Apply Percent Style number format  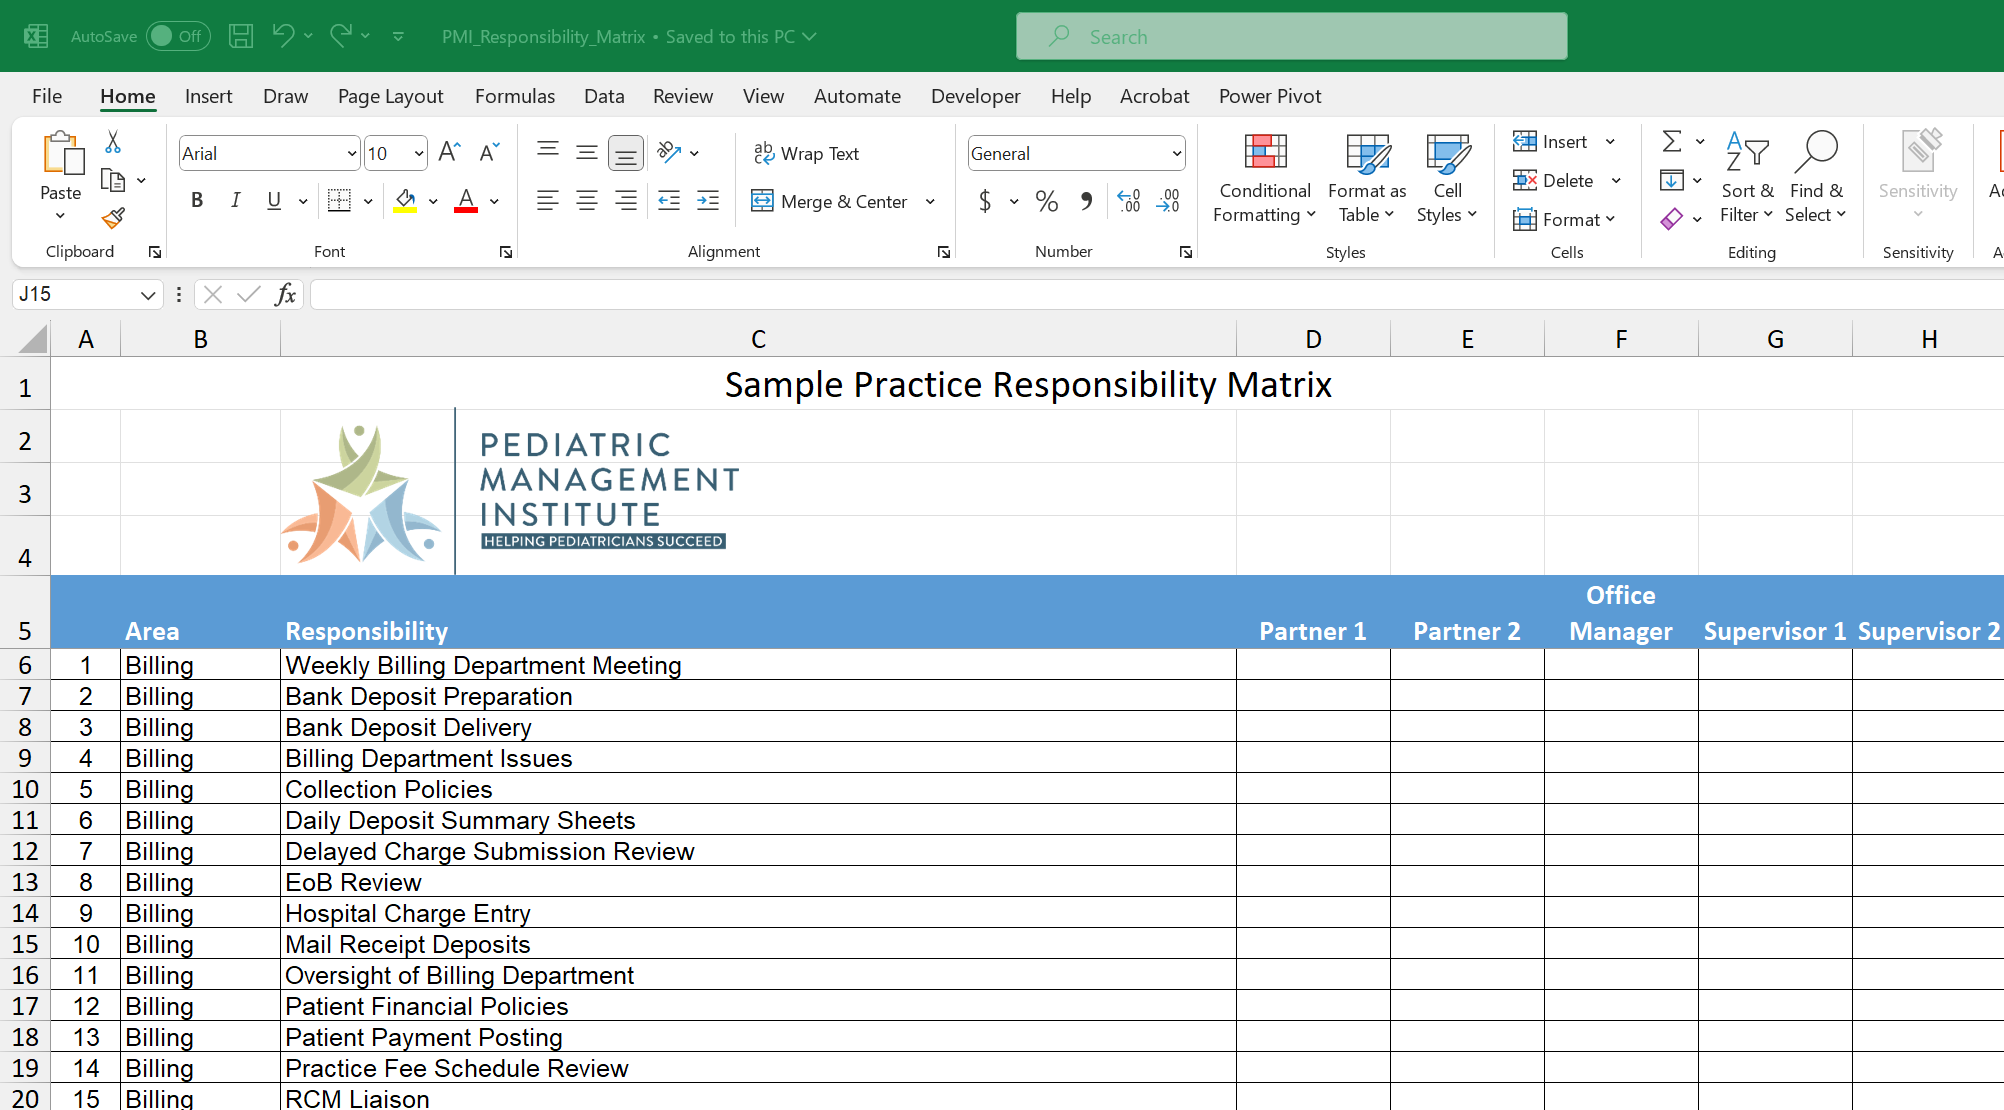point(1047,200)
